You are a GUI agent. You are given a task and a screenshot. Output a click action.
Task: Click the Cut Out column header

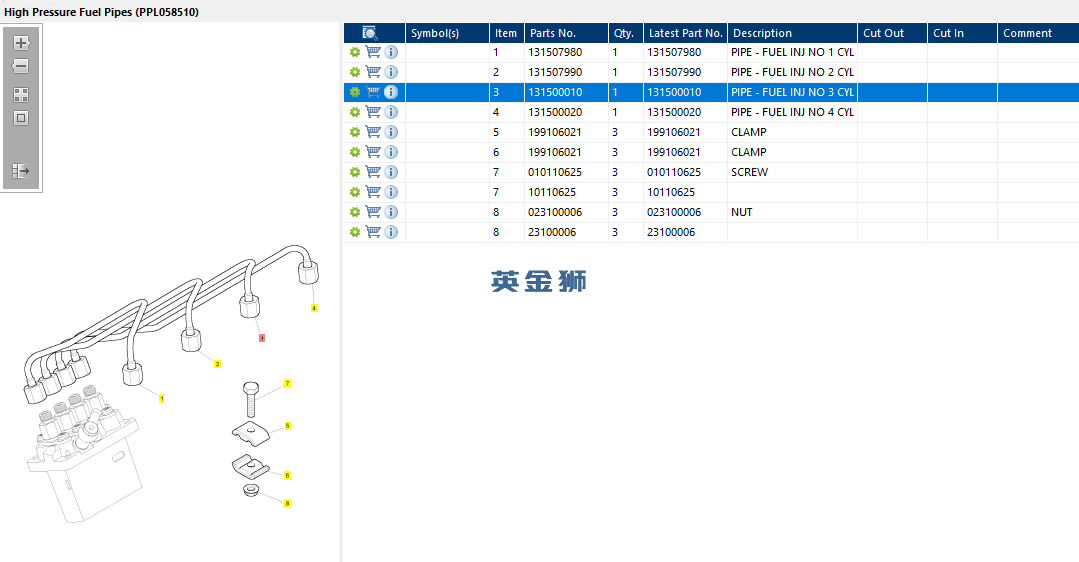[x=893, y=33]
